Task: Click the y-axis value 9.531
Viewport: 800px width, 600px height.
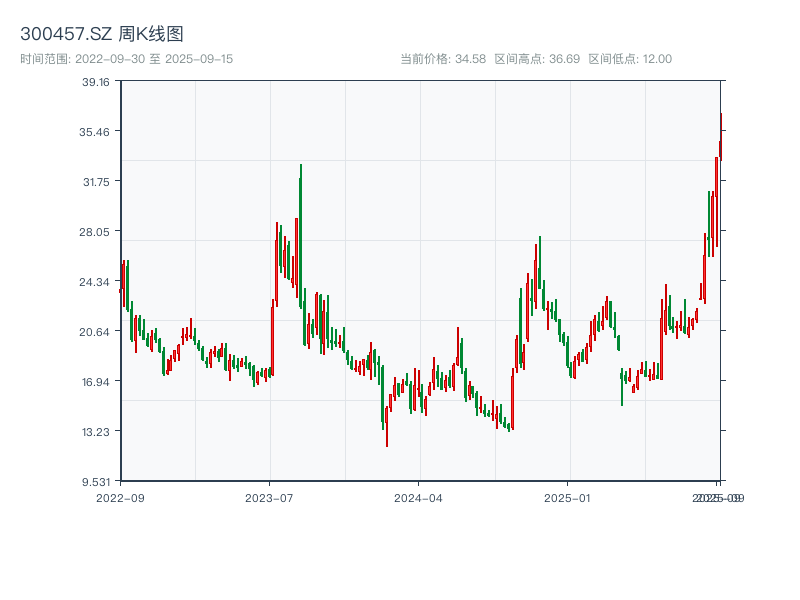Action: tap(96, 482)
